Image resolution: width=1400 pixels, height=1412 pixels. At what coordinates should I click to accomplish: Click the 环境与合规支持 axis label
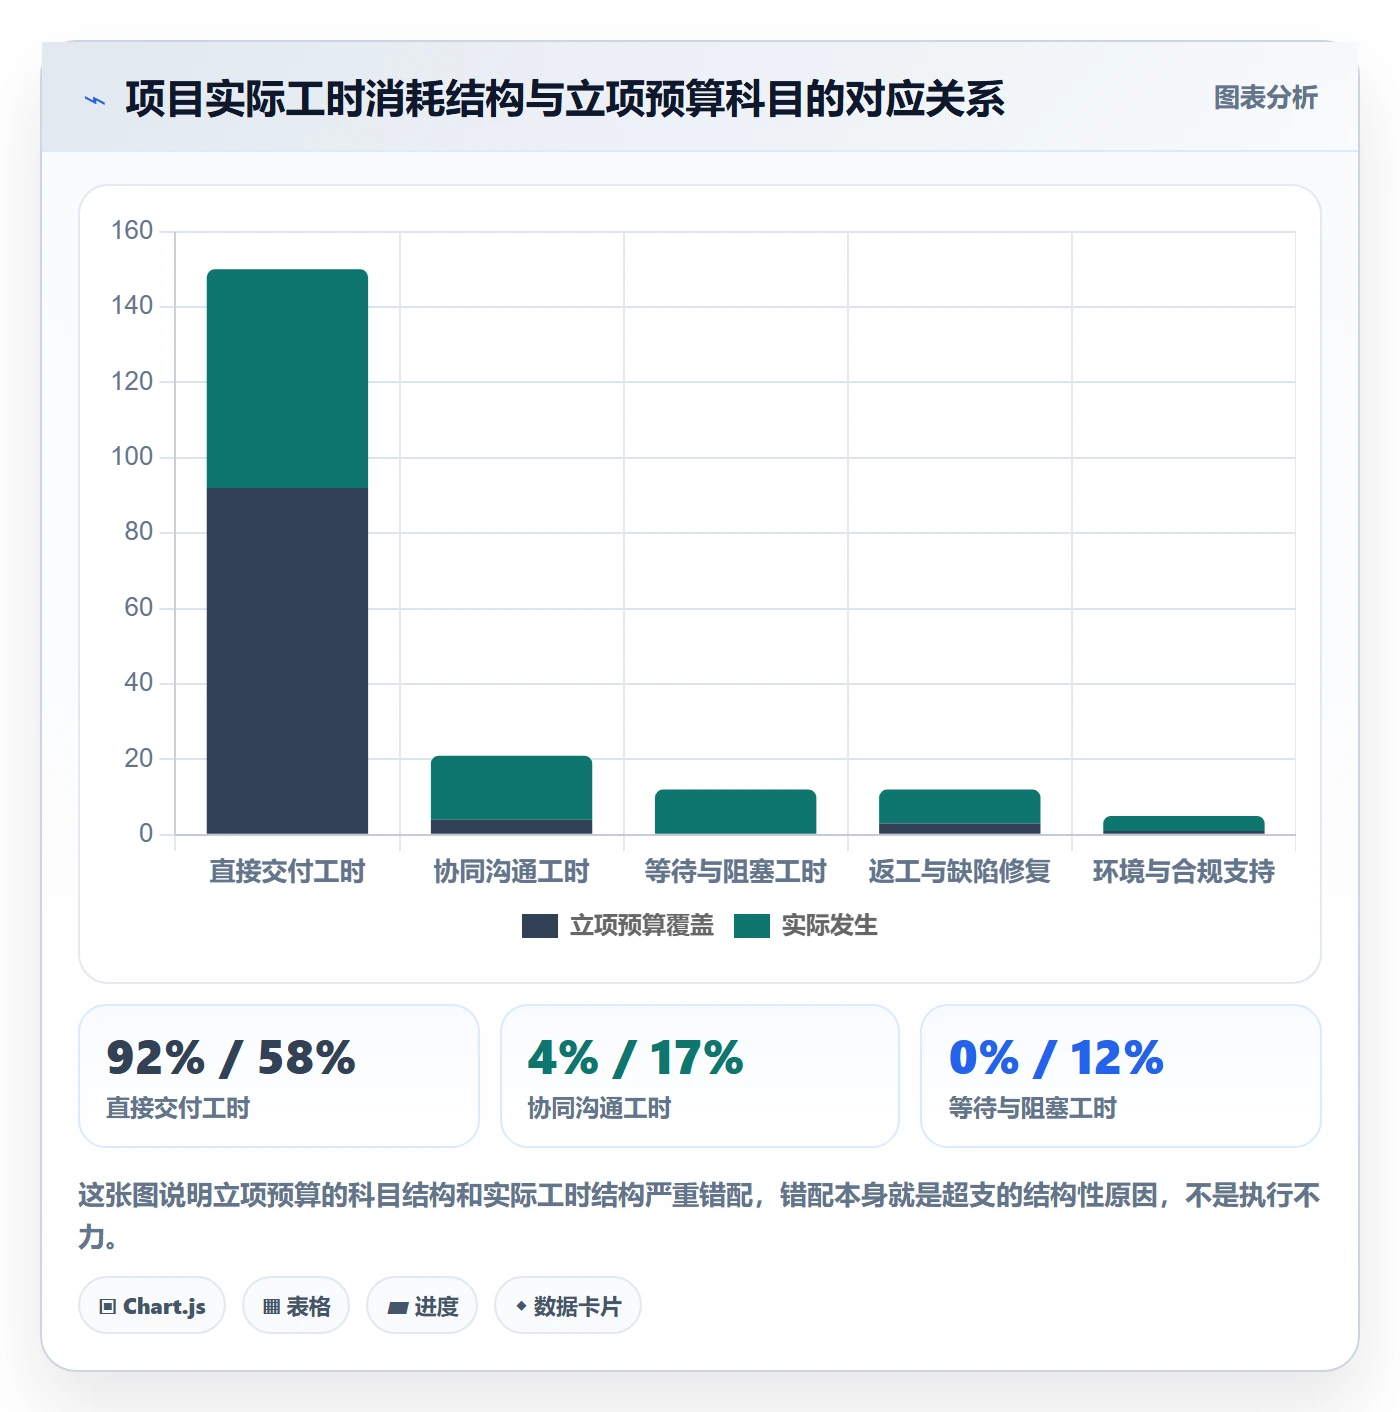coord(1183,872)
